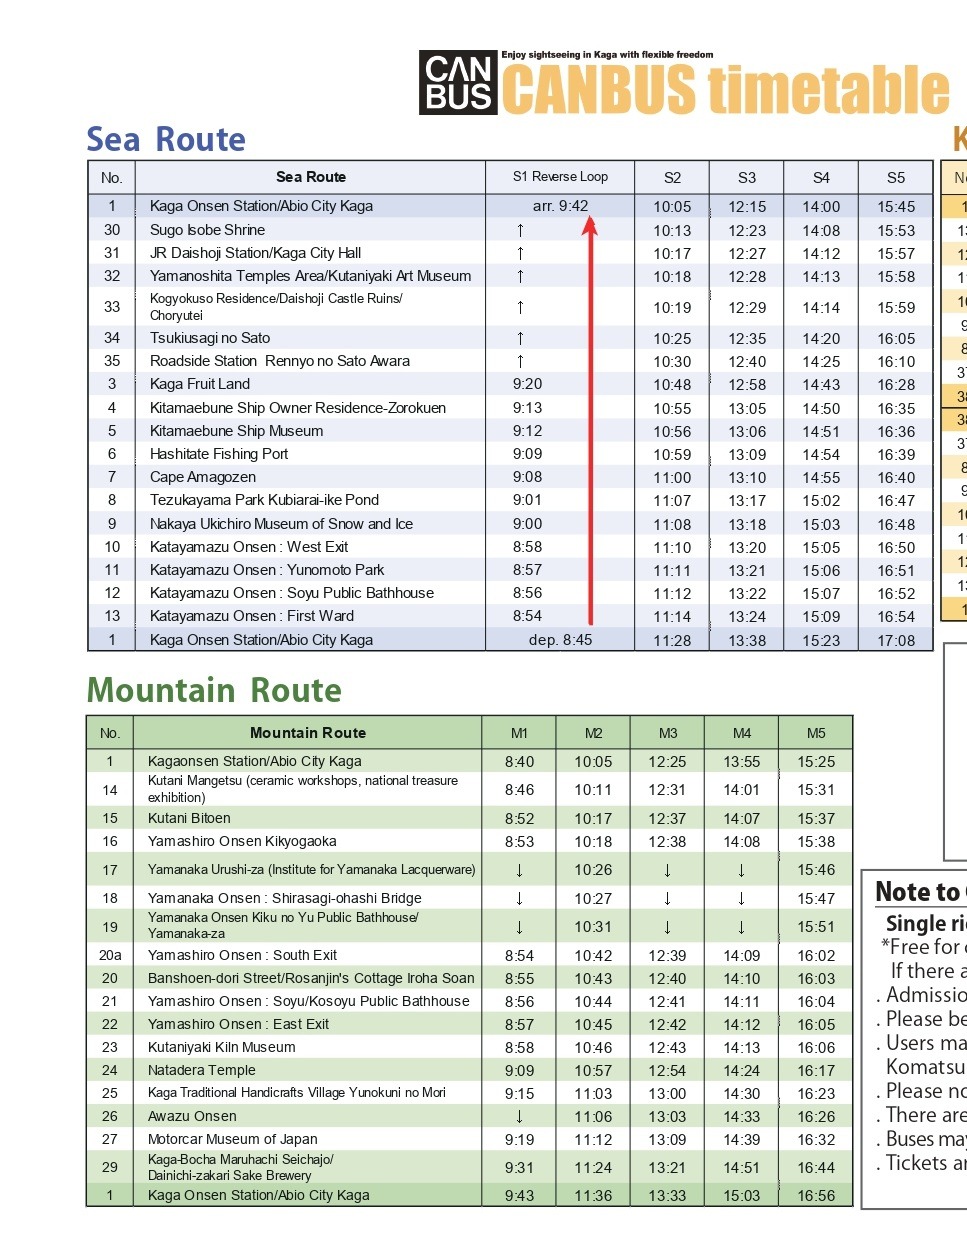Select the S5 column header
This screenshot has height=1257, width=967.
point(896,177)
